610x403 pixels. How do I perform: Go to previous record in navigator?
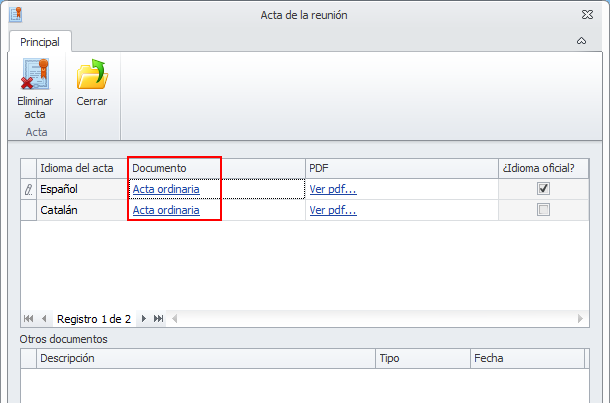(x=44, y=319)
